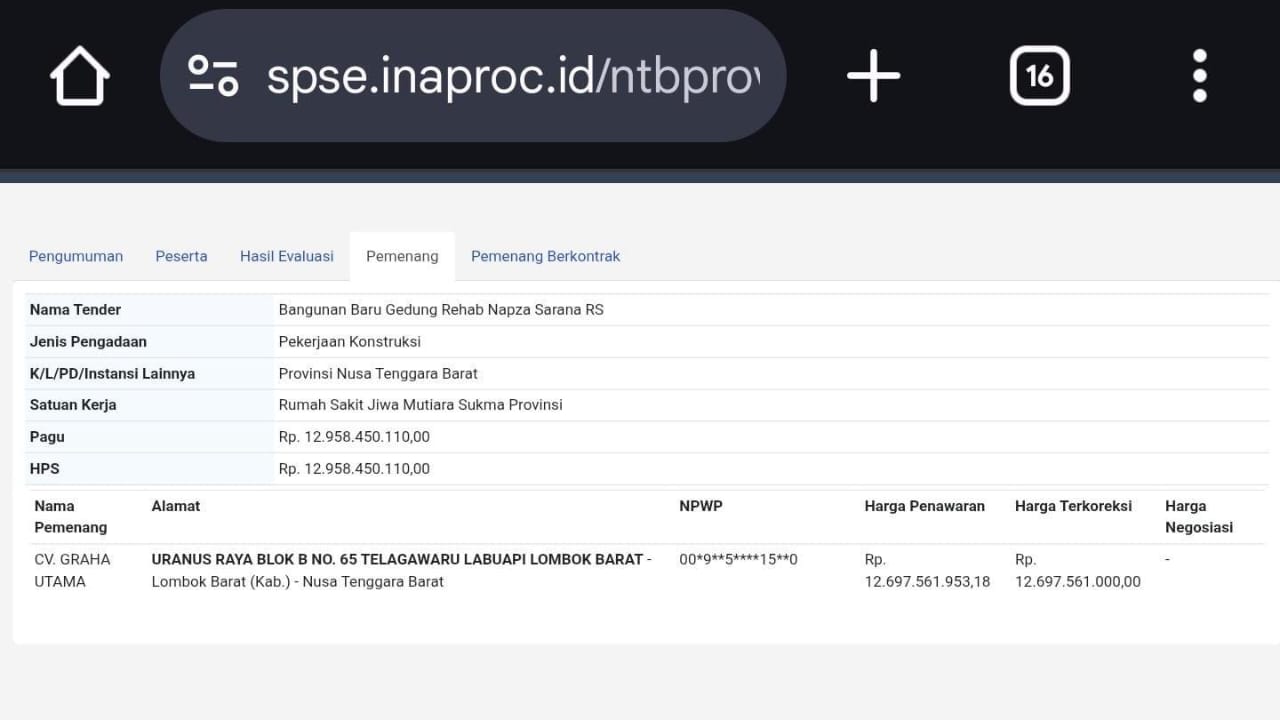This screenshot has width=1280, height=720.
Task: Click Rumah Sakit Jiwa Mutiara Sukma text
Action: click(420, 405)
